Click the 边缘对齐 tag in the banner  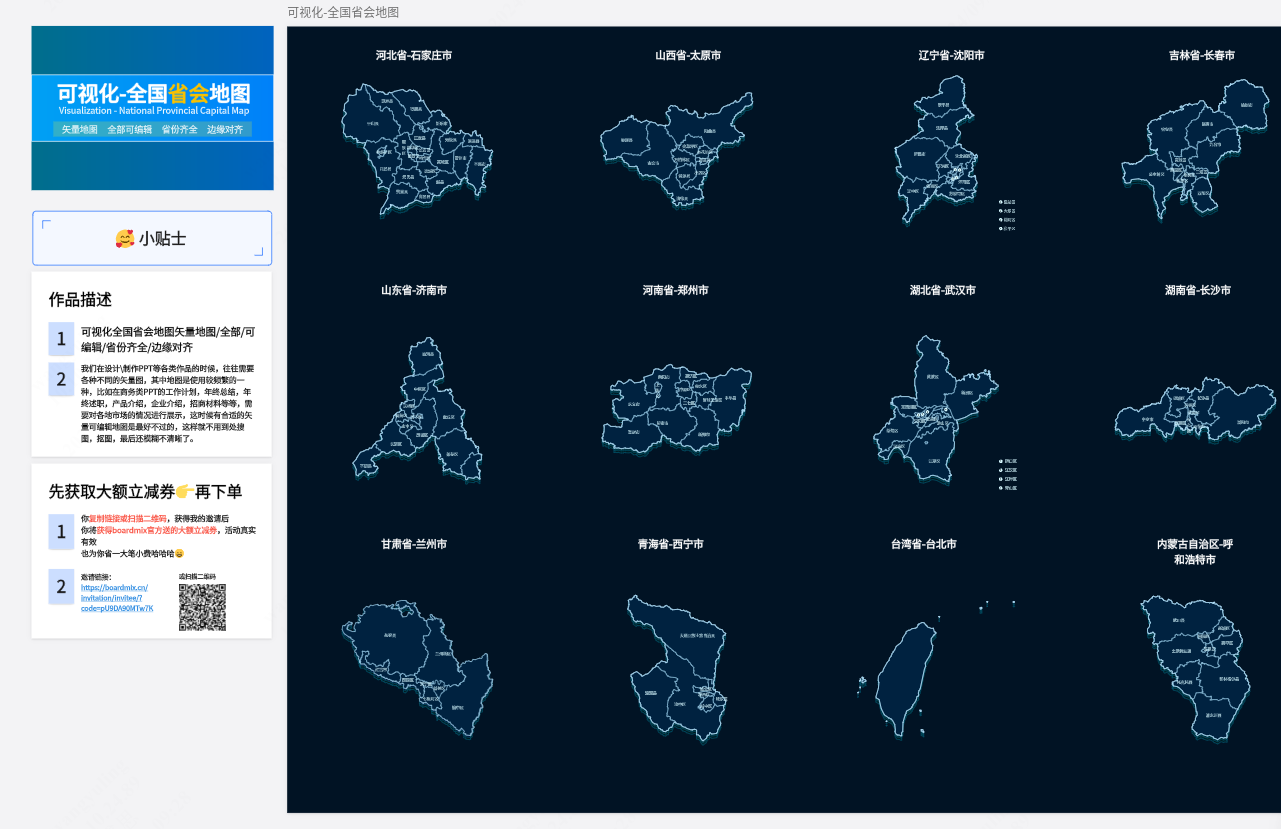225,129
